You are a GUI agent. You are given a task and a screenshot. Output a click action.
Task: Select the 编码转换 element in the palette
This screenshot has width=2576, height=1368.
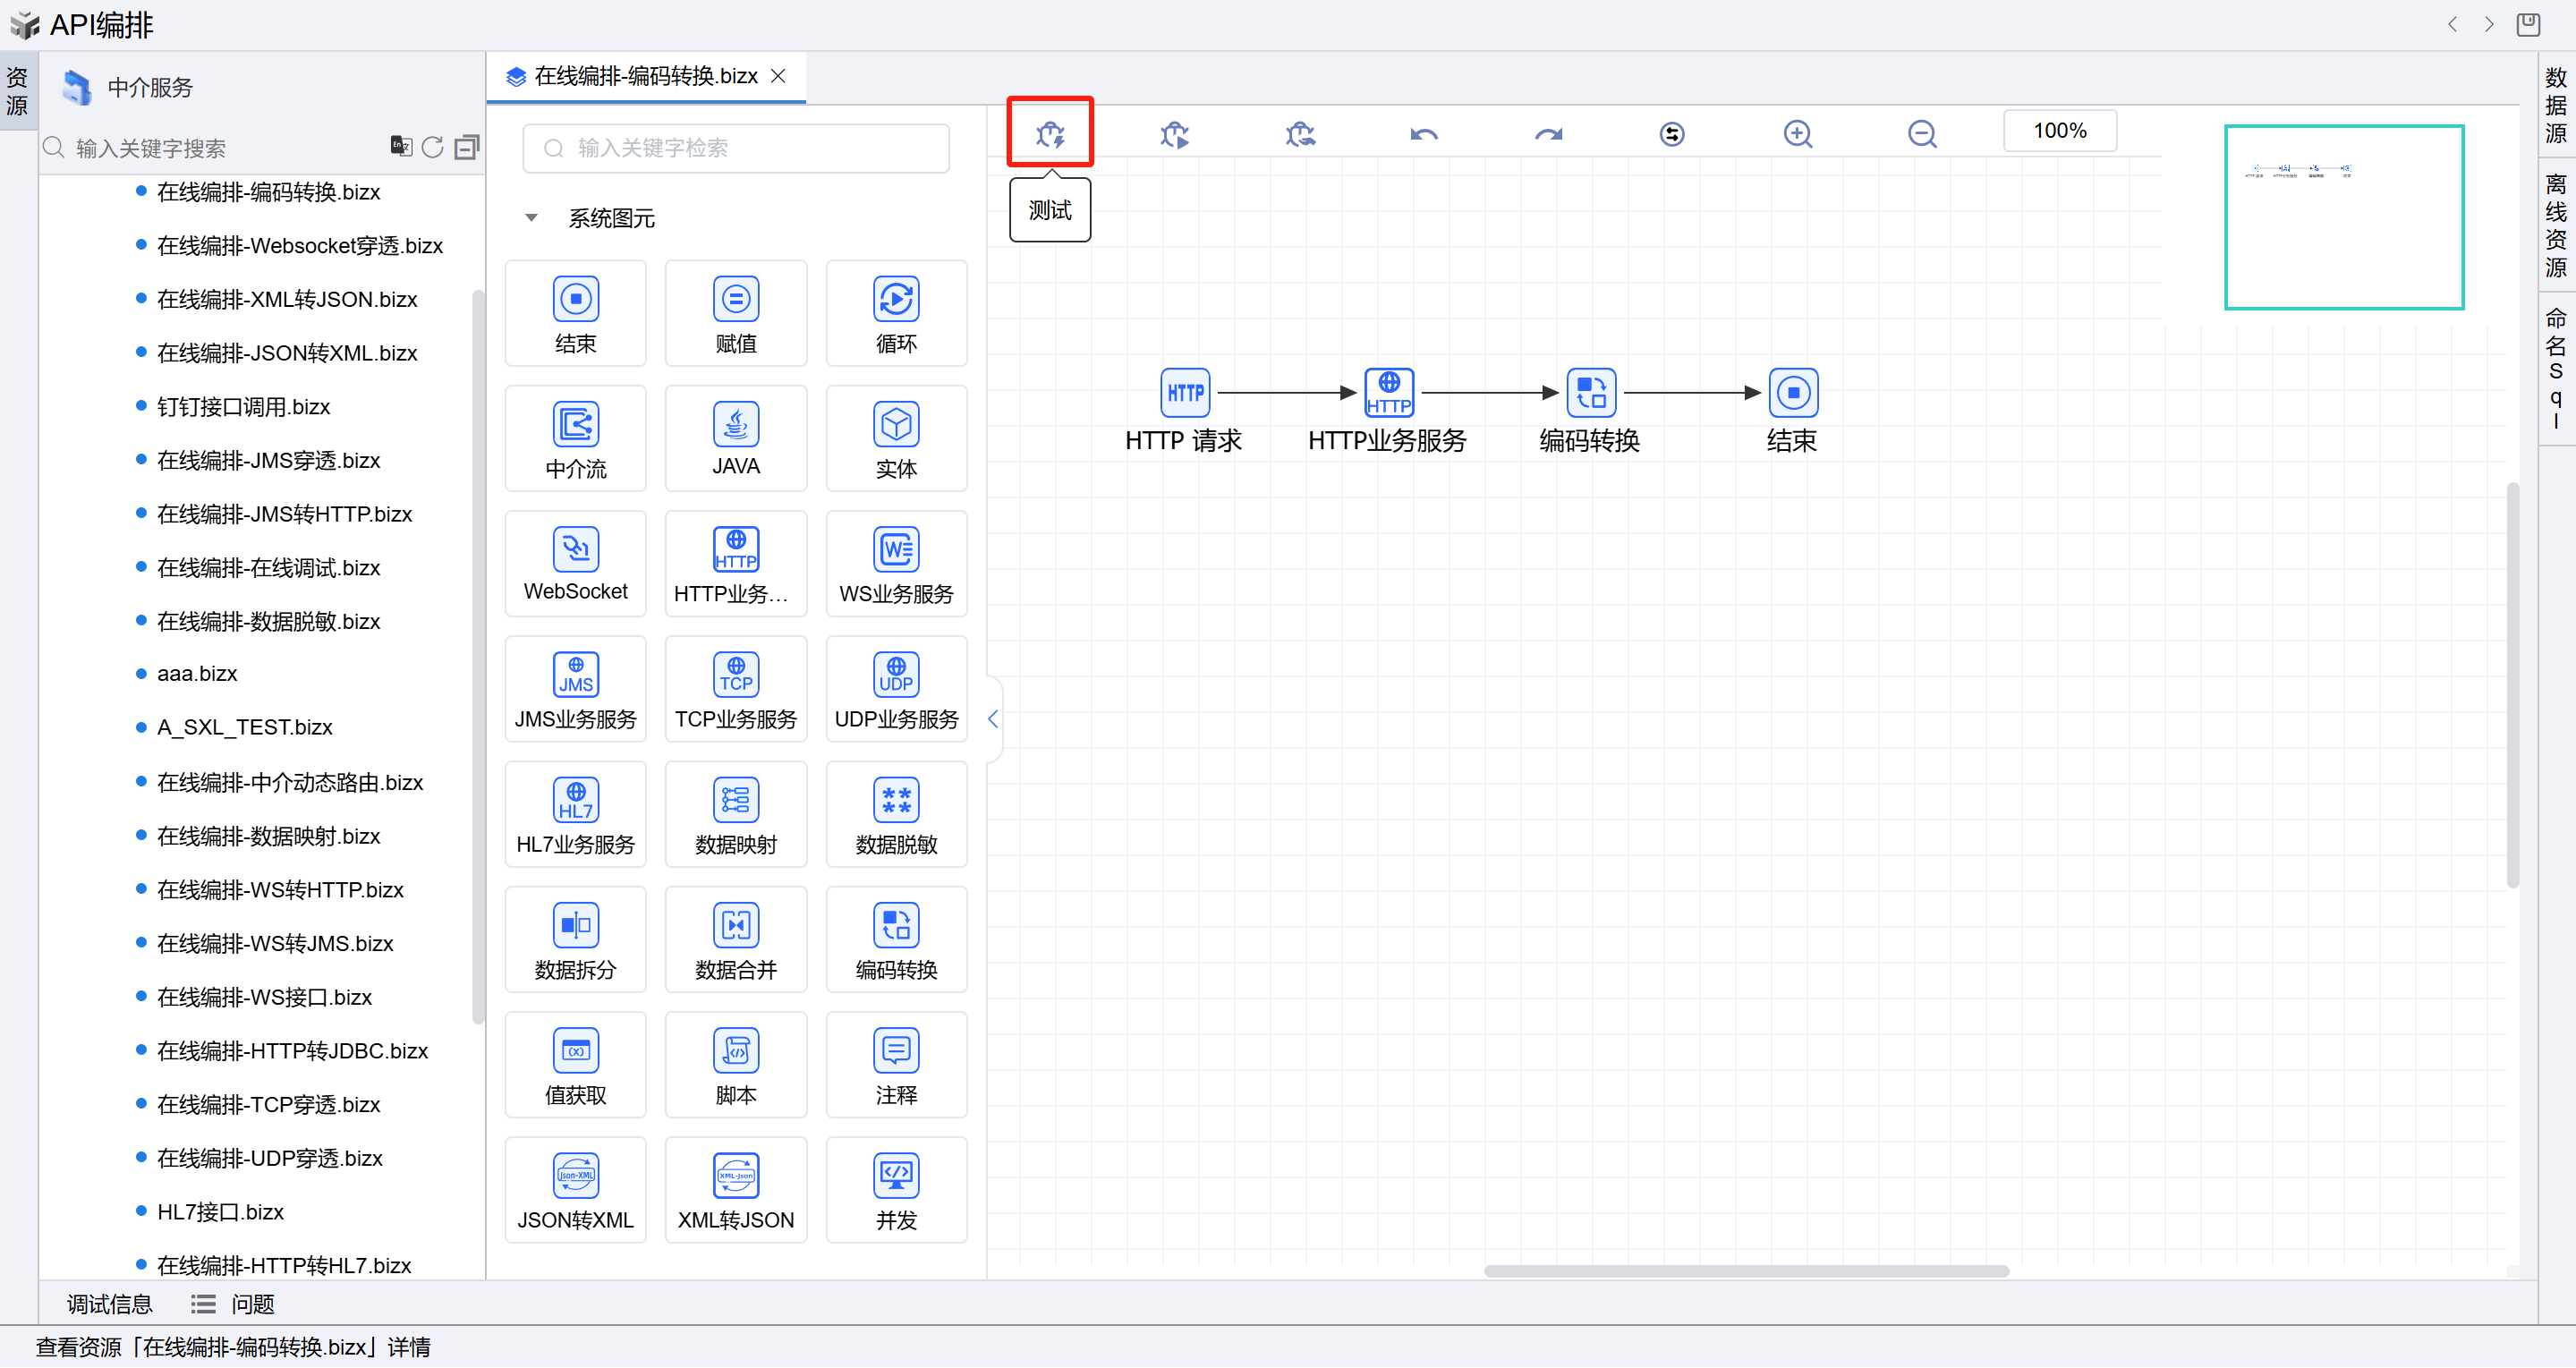896,939
